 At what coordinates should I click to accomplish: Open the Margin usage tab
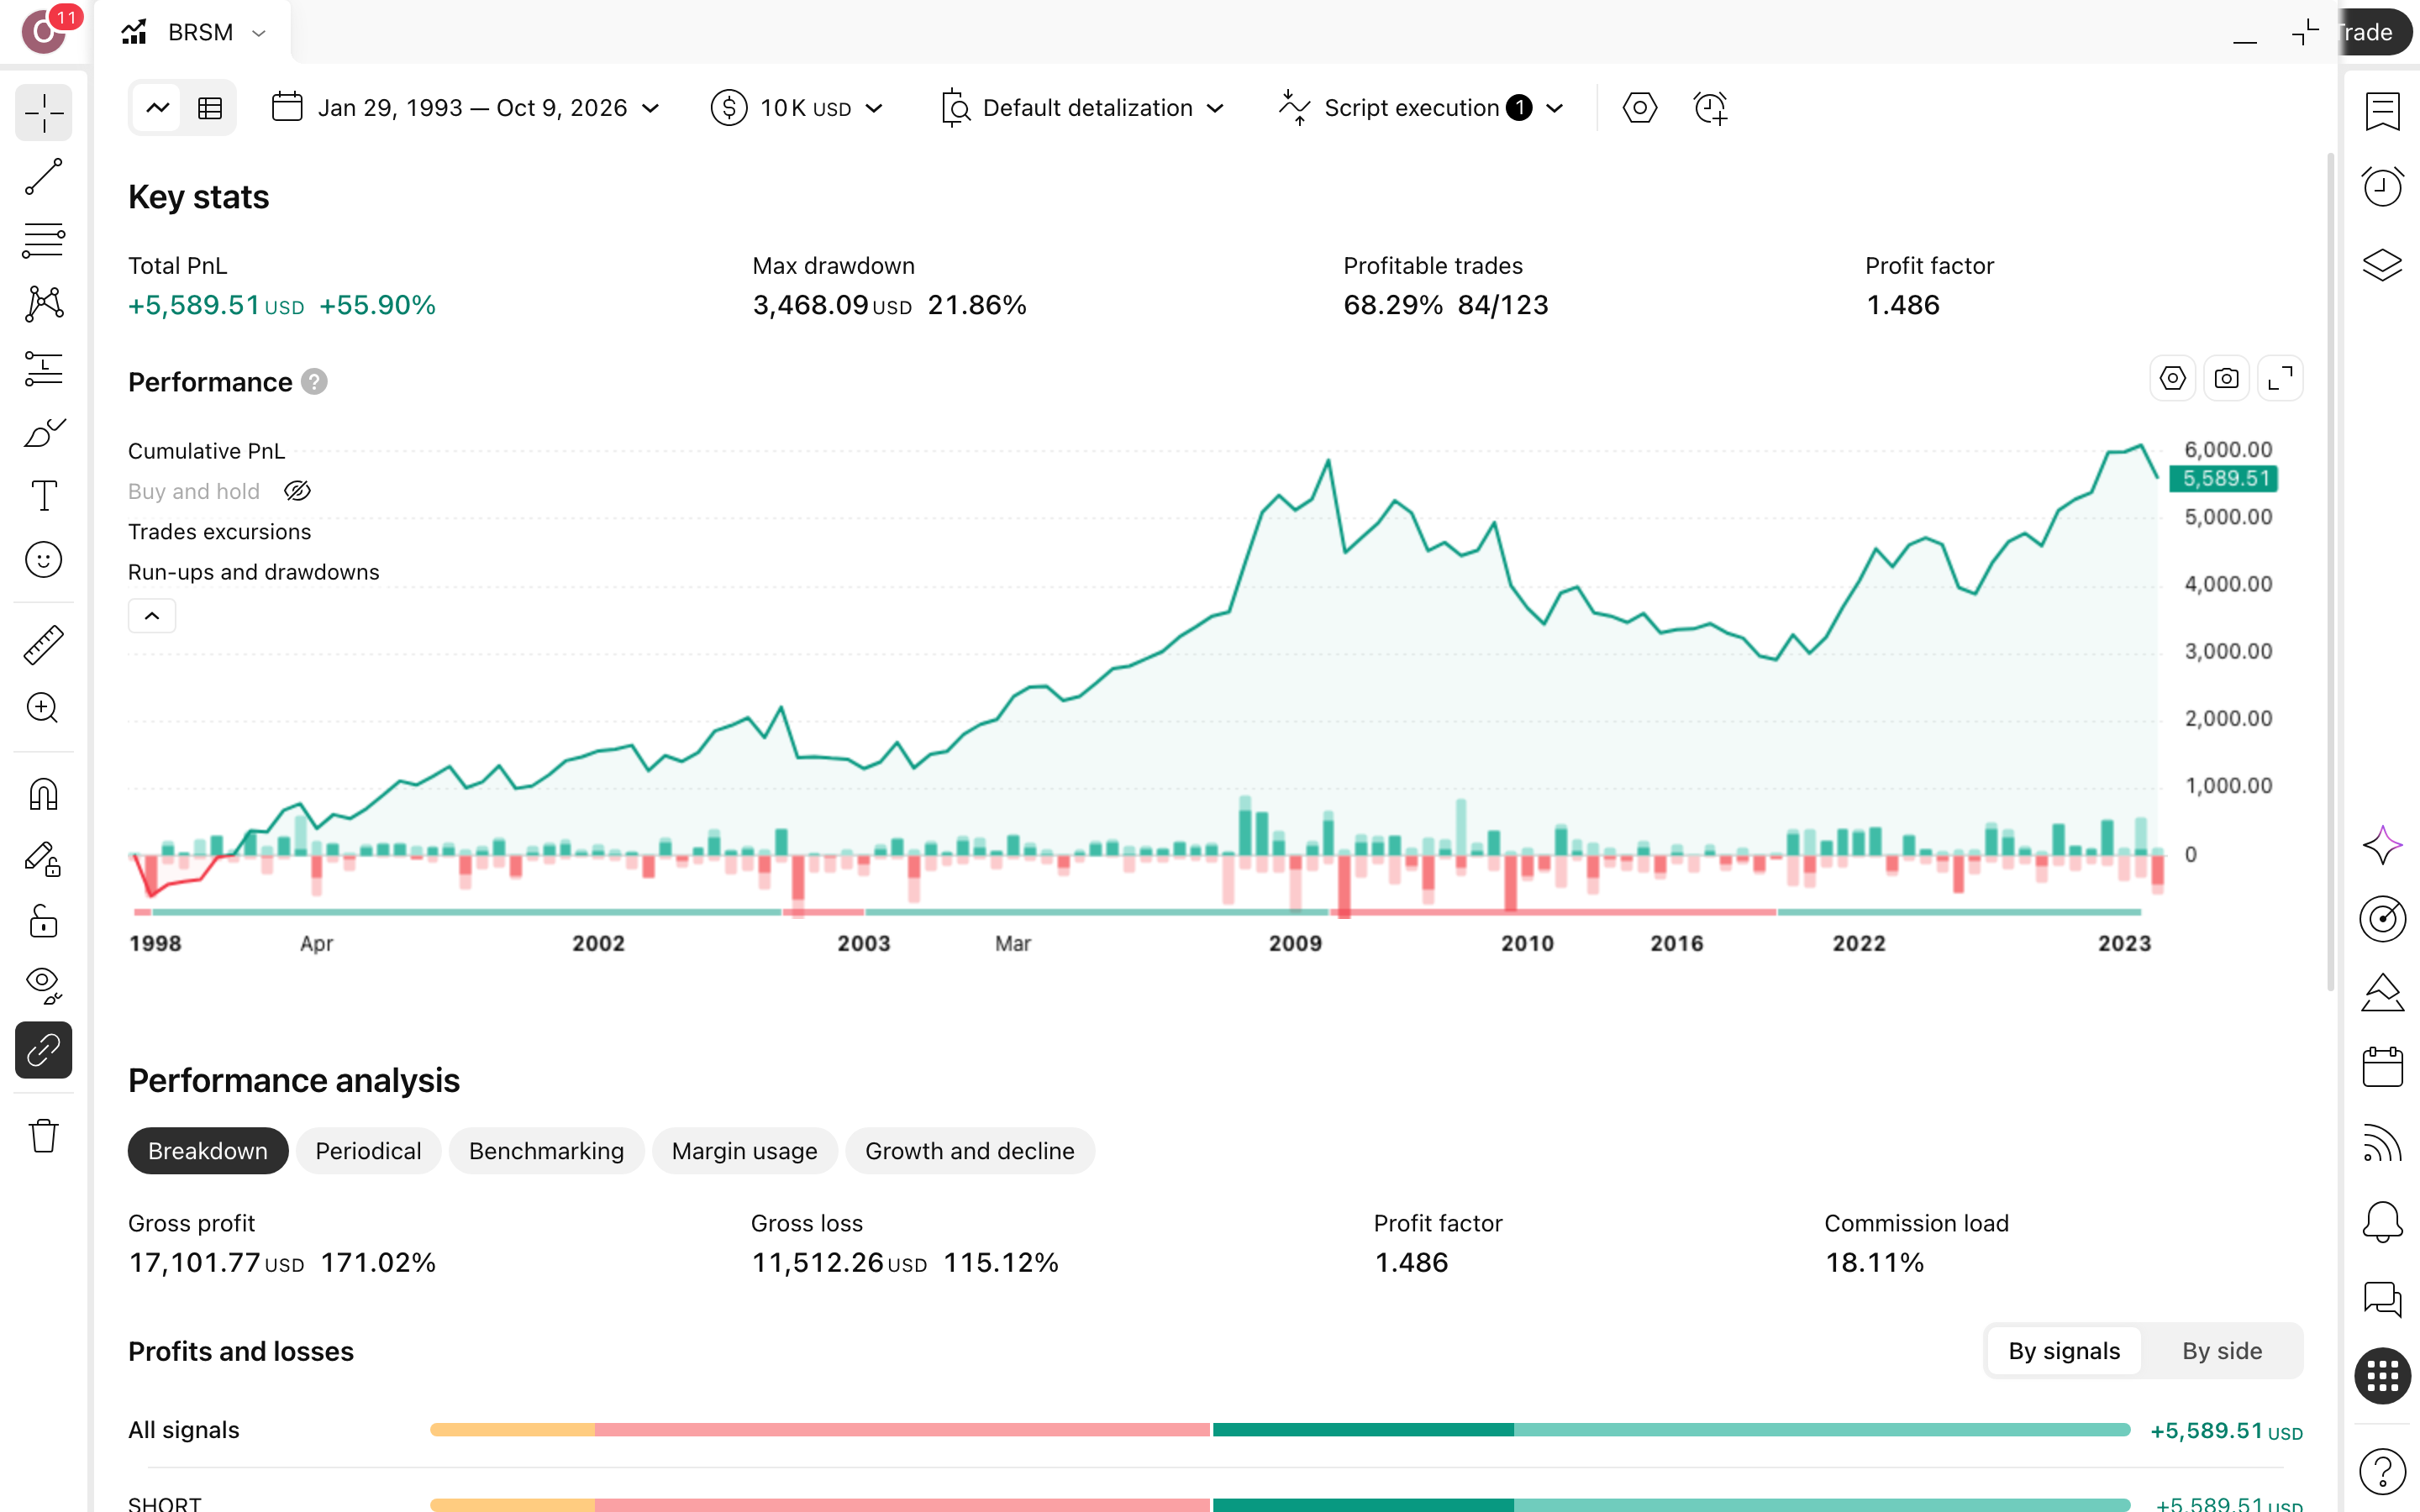tap(744, 1151)
